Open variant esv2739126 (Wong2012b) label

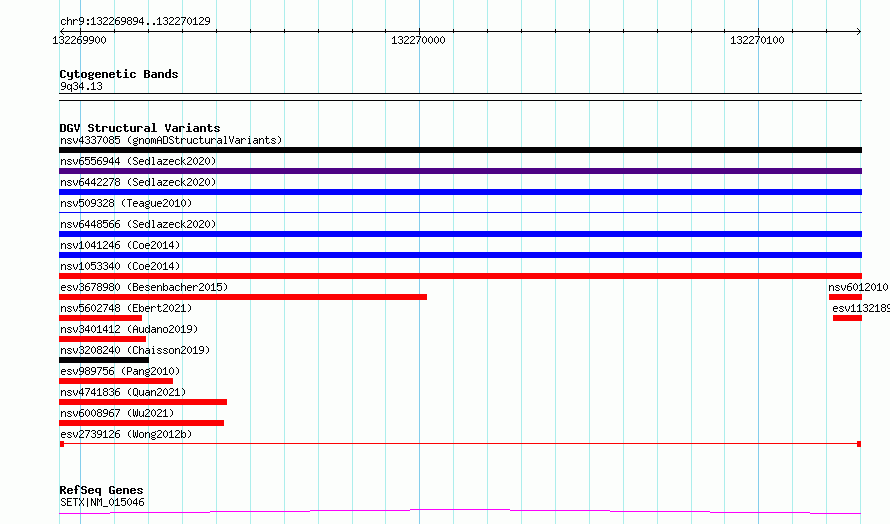pyautogui.click(x=126, y=434)
